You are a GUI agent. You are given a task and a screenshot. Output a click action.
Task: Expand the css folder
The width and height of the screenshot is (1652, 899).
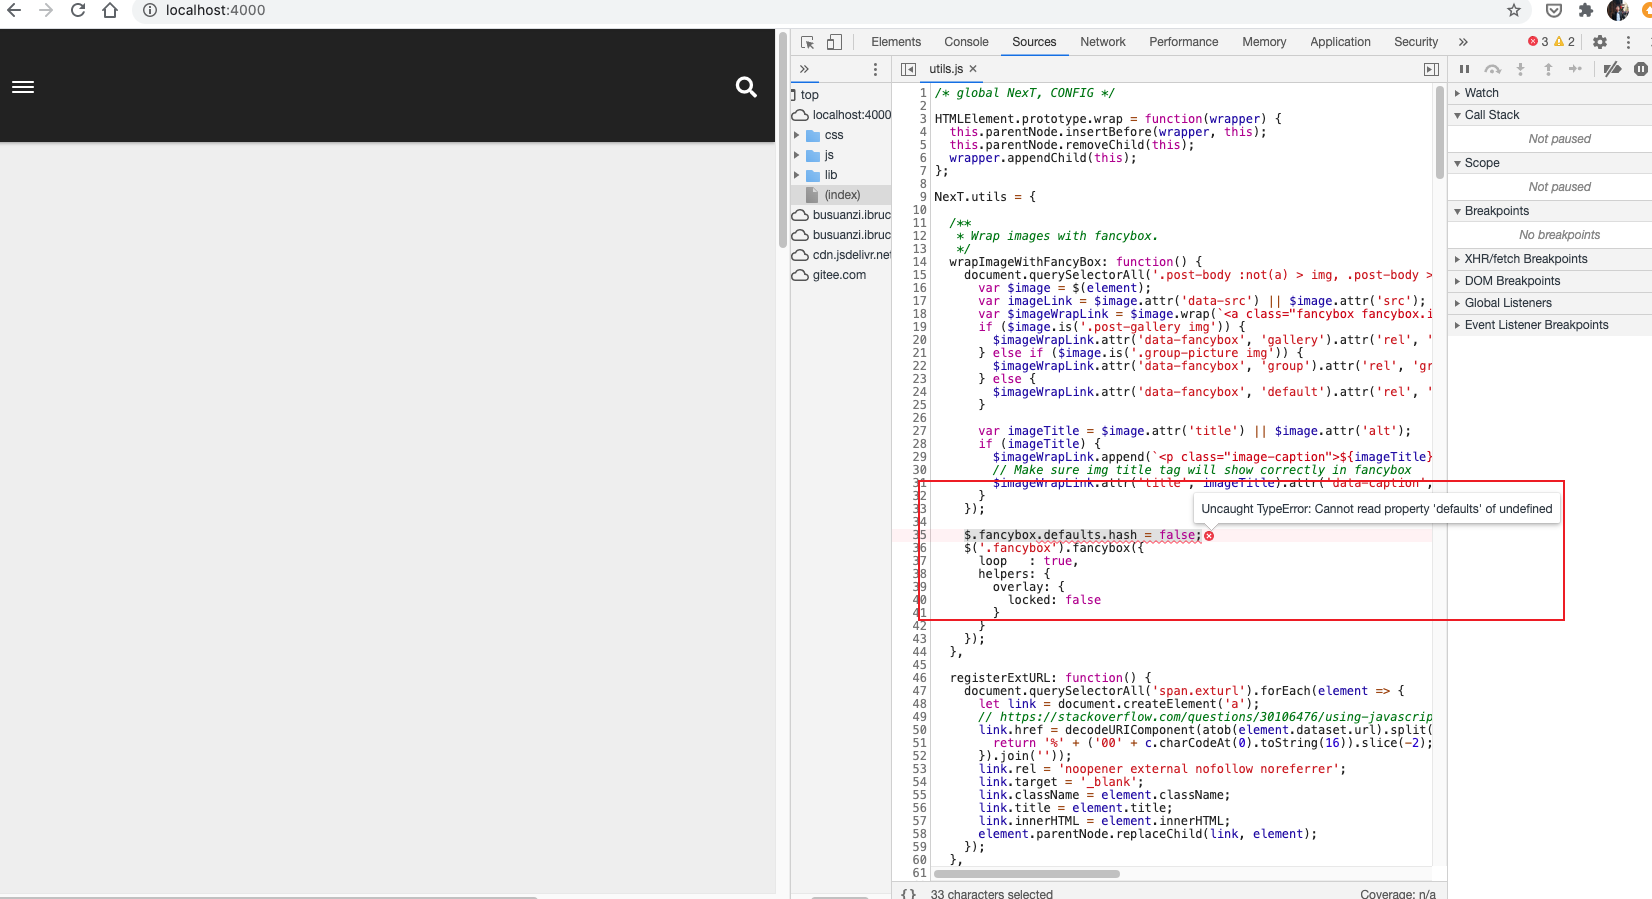pyautogui.click(x=797, y=135)
